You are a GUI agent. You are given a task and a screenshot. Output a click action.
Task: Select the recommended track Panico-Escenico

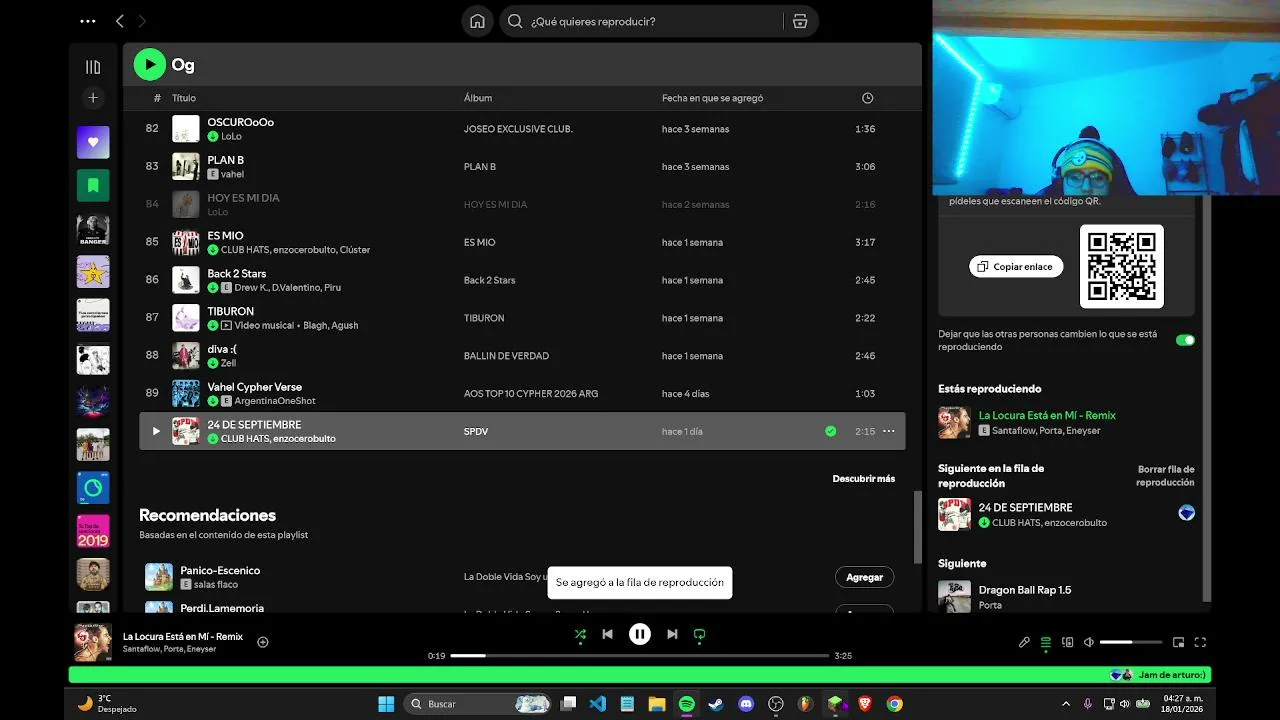(x=220, y=570)
